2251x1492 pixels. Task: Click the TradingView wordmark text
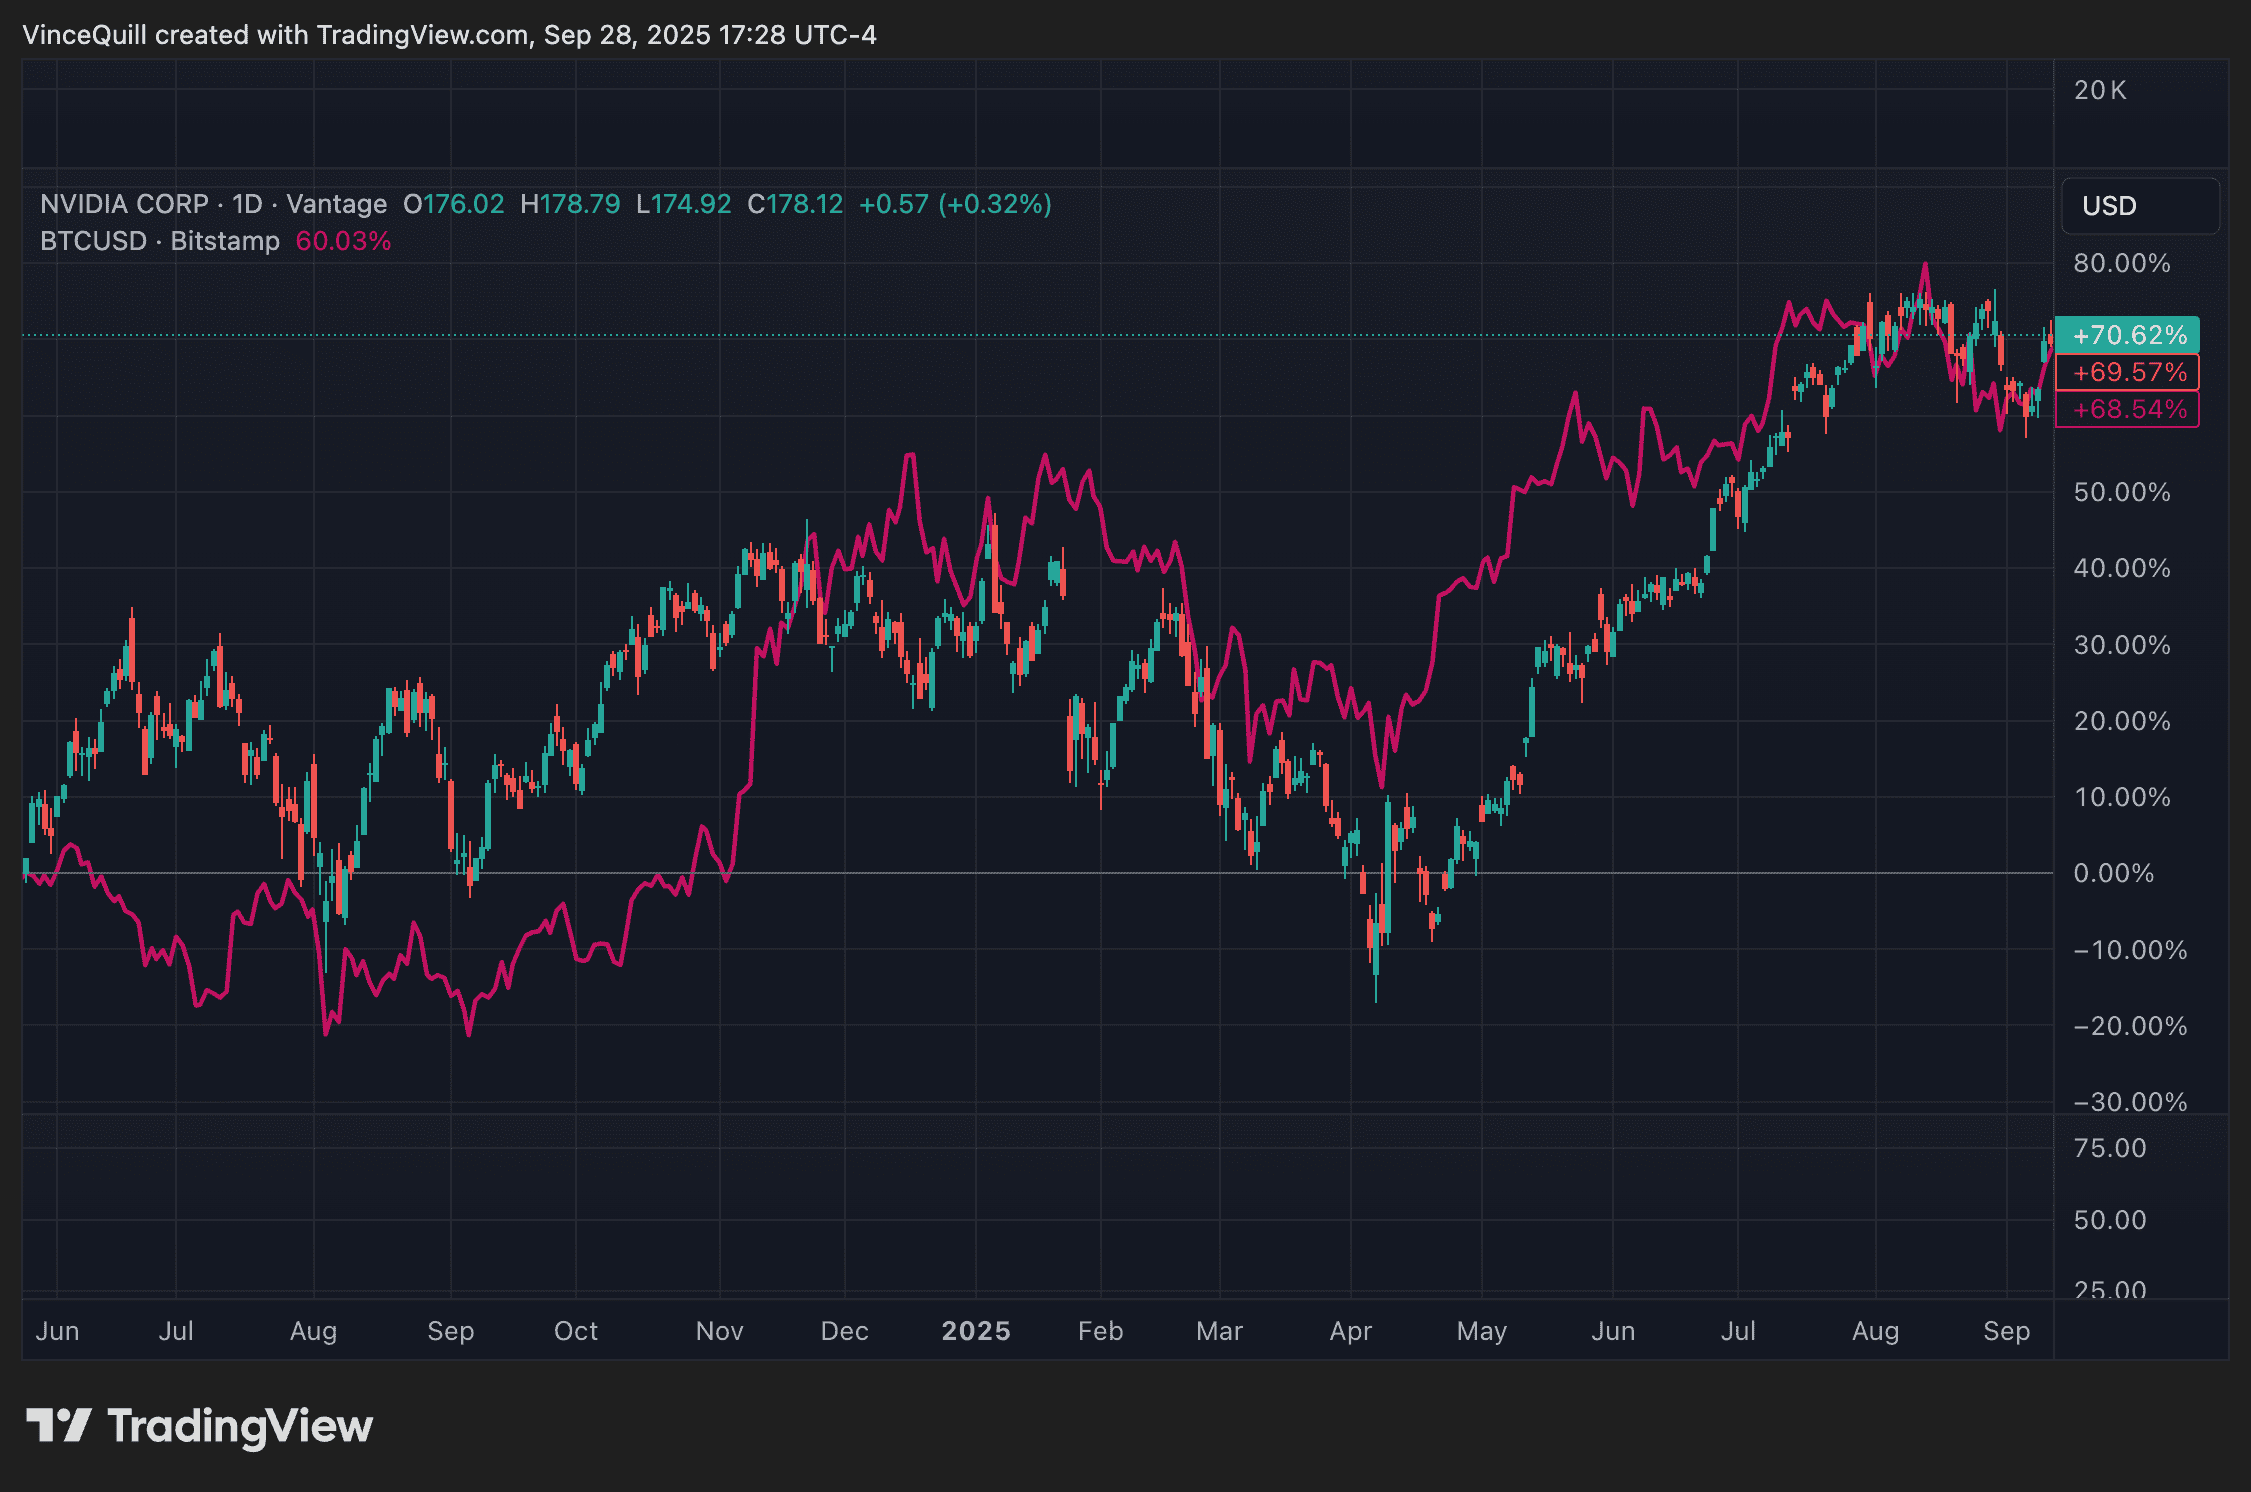240,1426
